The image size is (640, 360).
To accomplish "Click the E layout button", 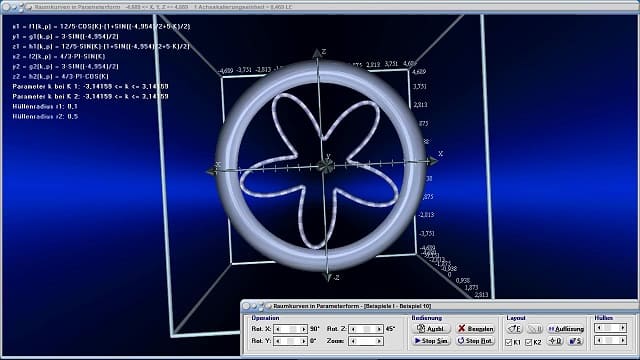I will click(x=515, y=329).
